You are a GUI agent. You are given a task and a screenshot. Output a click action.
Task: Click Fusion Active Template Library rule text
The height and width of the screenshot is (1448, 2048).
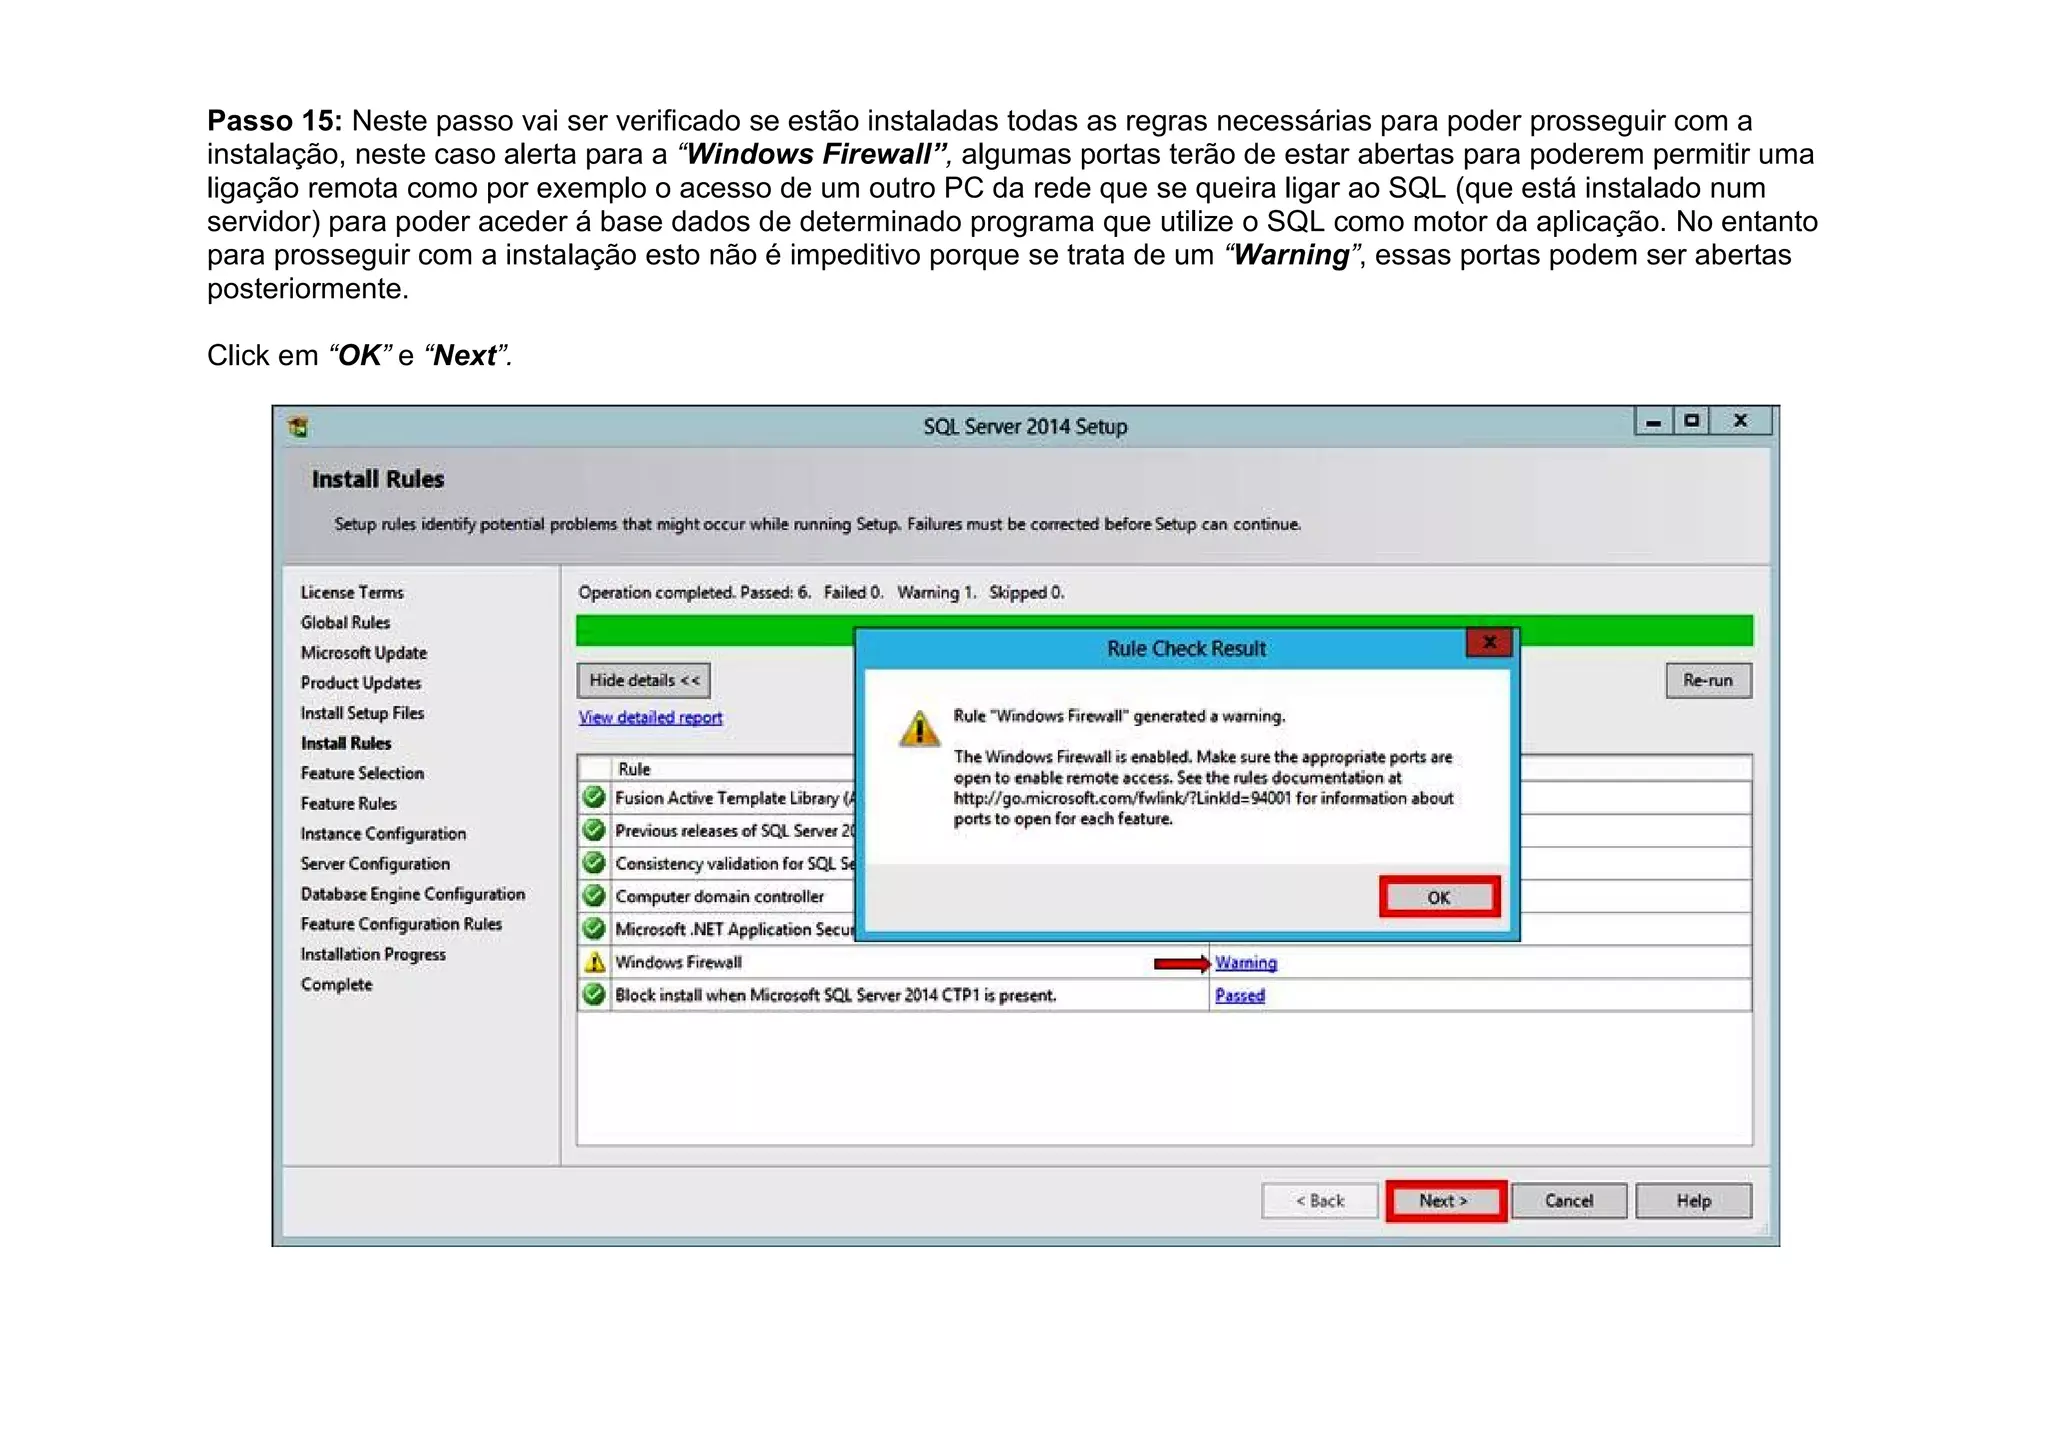(x=735, y=798)
